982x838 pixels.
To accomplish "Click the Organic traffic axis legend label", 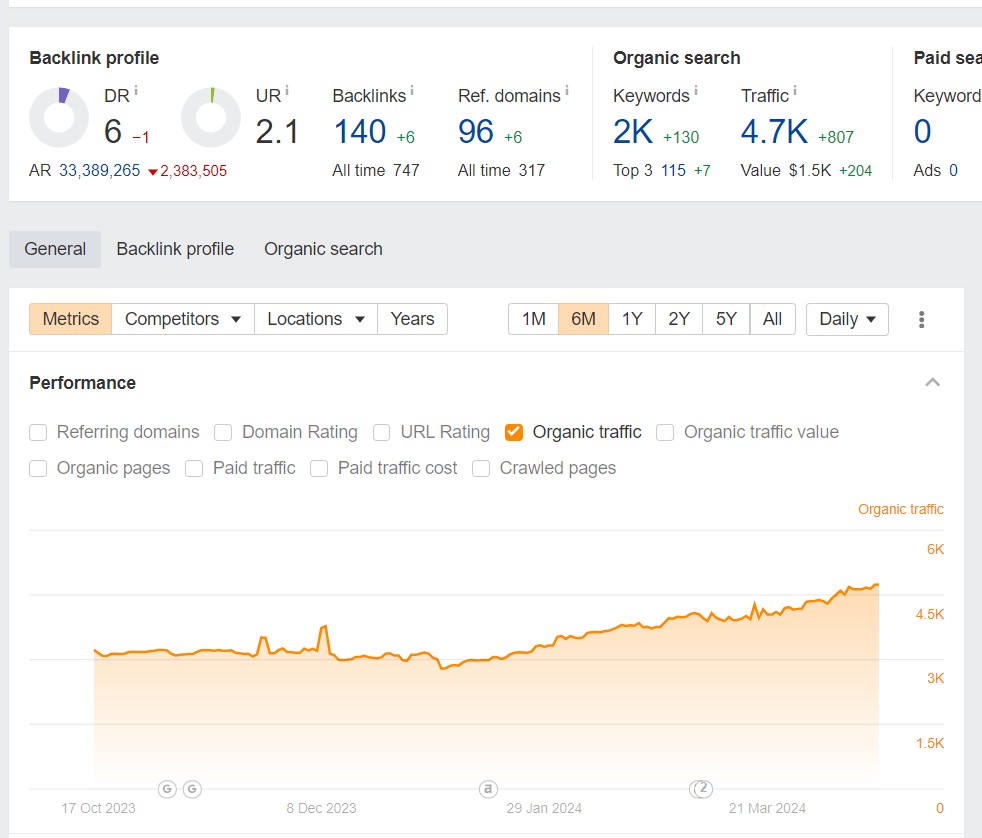I will 901,509.
